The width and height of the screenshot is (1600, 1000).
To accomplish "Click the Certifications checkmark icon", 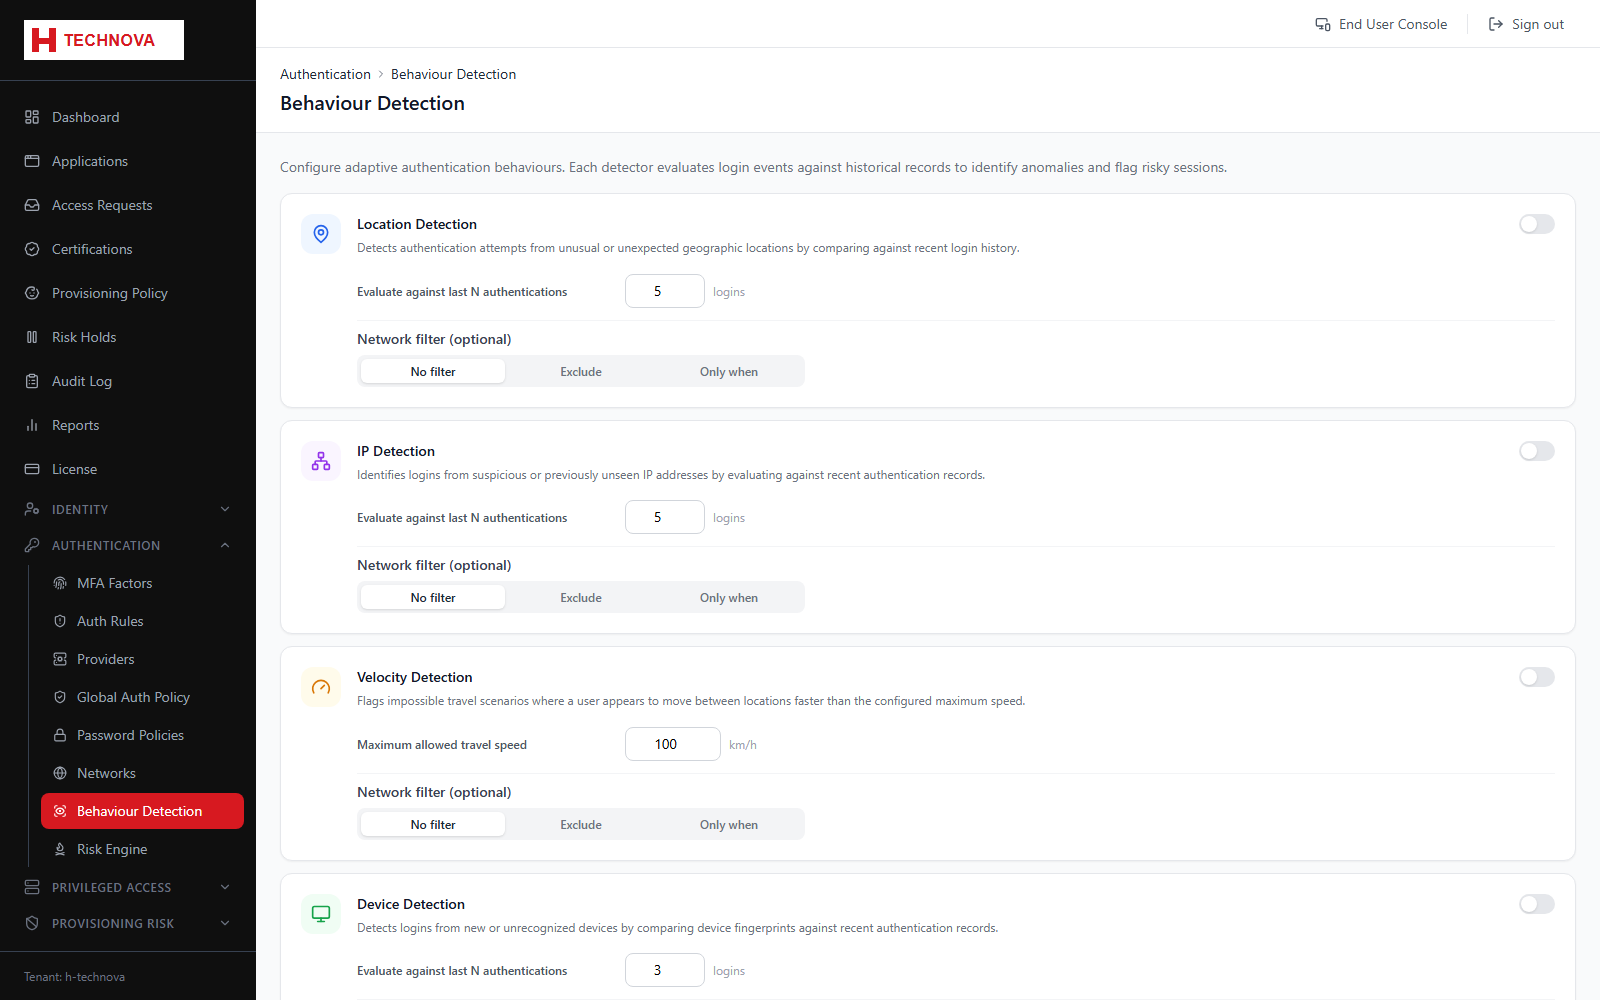I will pyautogui.click(x=32, y=249).
